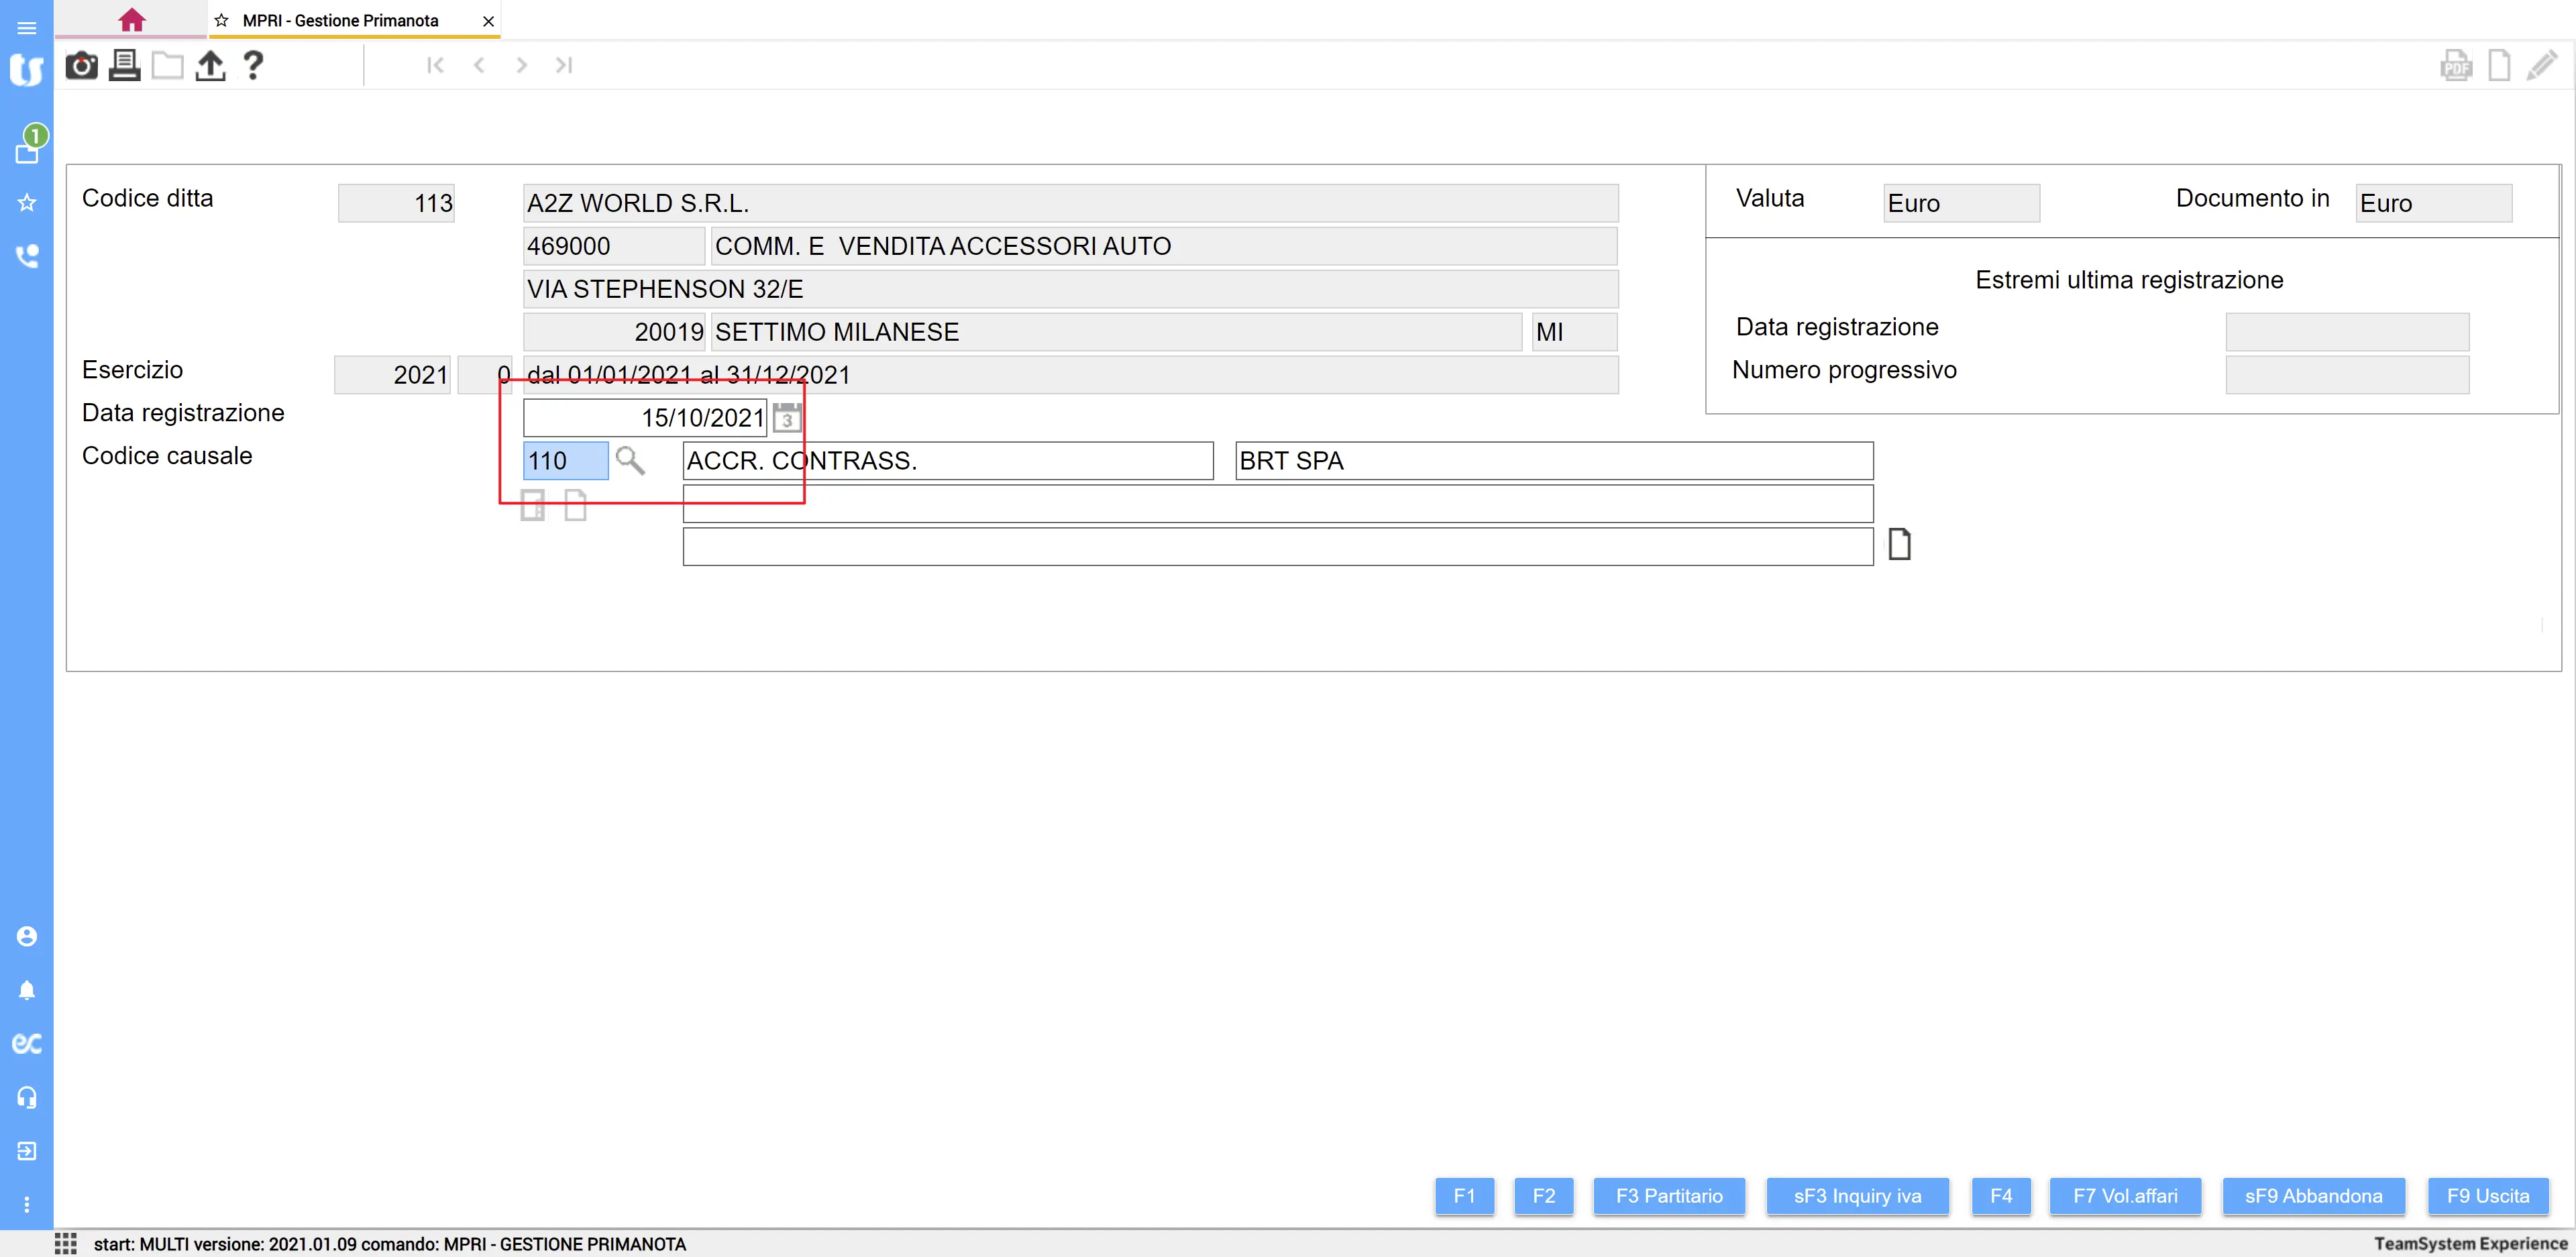
Task: Click the upload arrow icon
Action: point(210,66)
